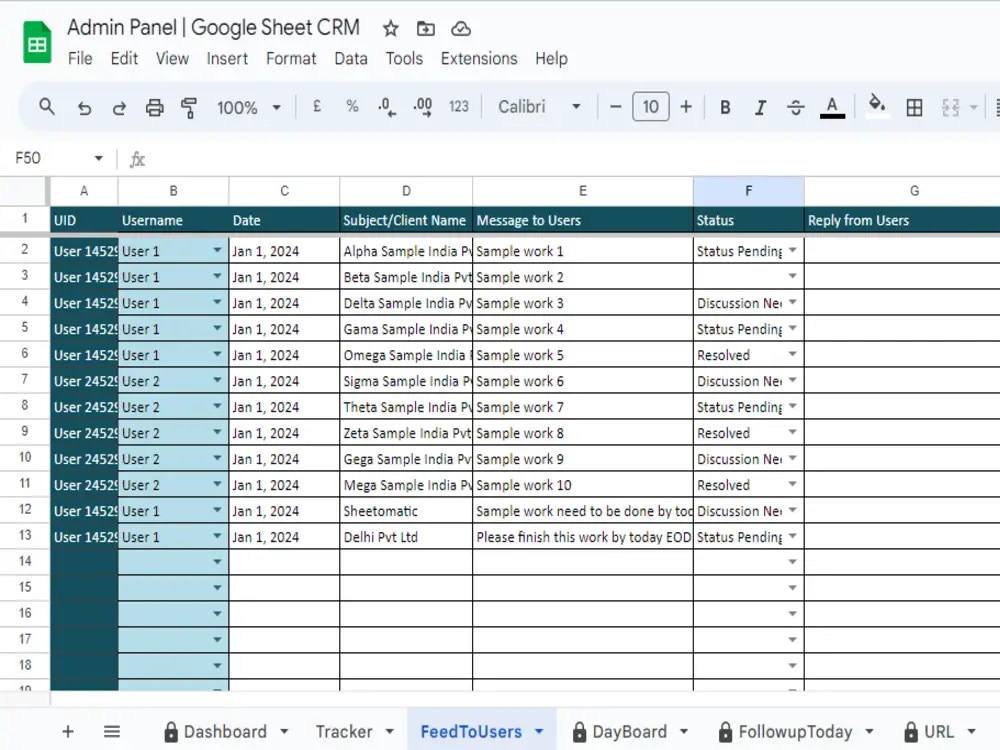This screenshot has height=750, width=1000.
Task: Toggle bold formatting
Action: pyautogui.click(x=725, y=107)
